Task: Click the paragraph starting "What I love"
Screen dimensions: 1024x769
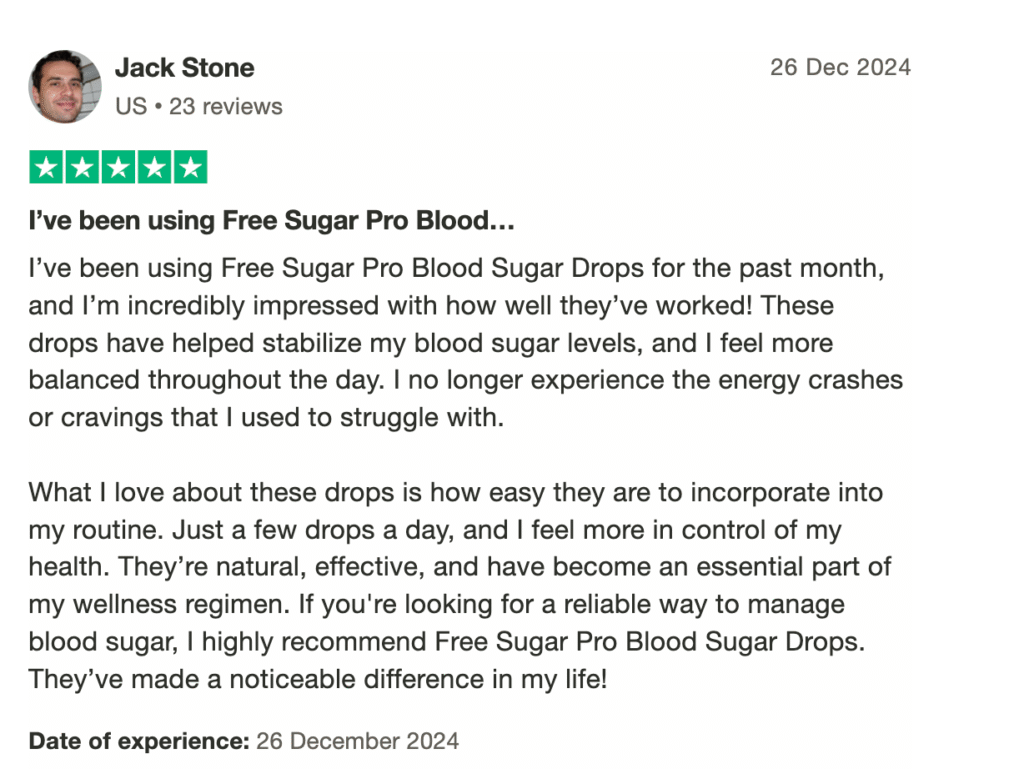Action: point(455,493)
